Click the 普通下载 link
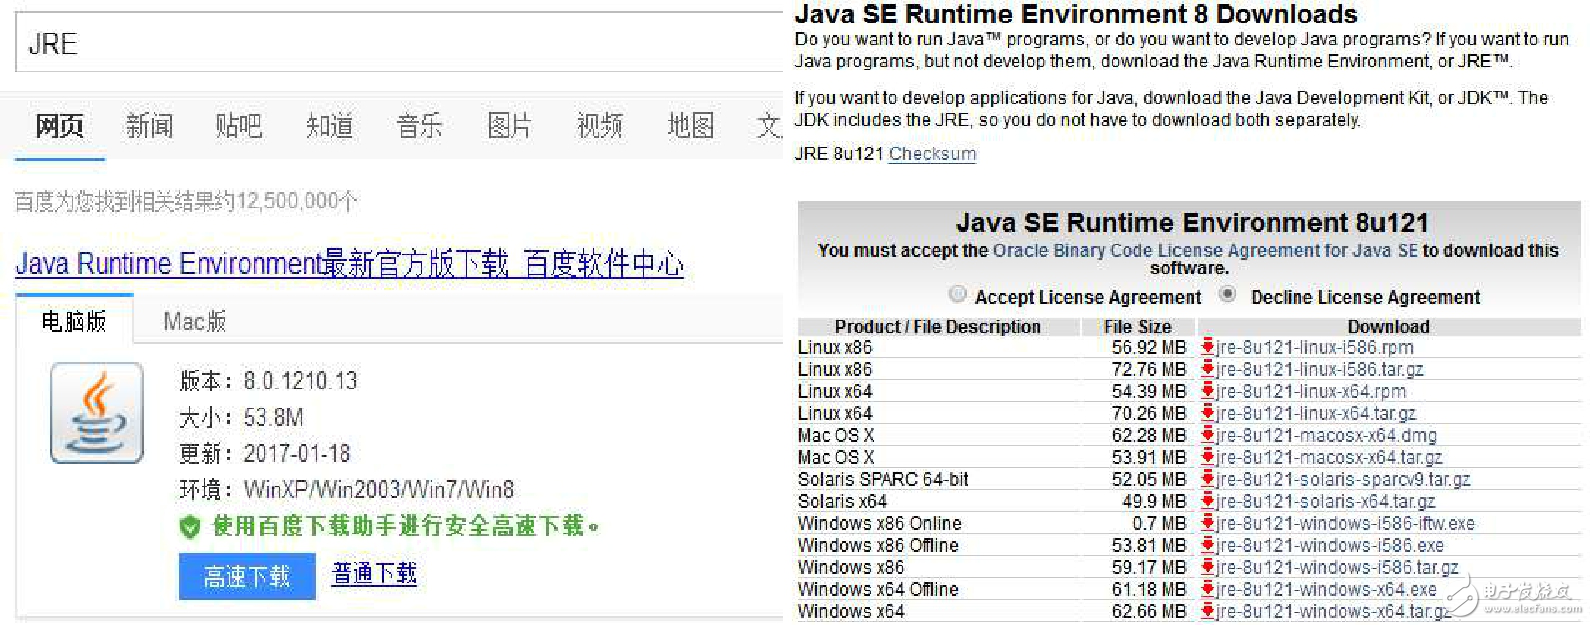Viewport: 1590px width, 625px height. pyautogui.click(x=374, y=574)
